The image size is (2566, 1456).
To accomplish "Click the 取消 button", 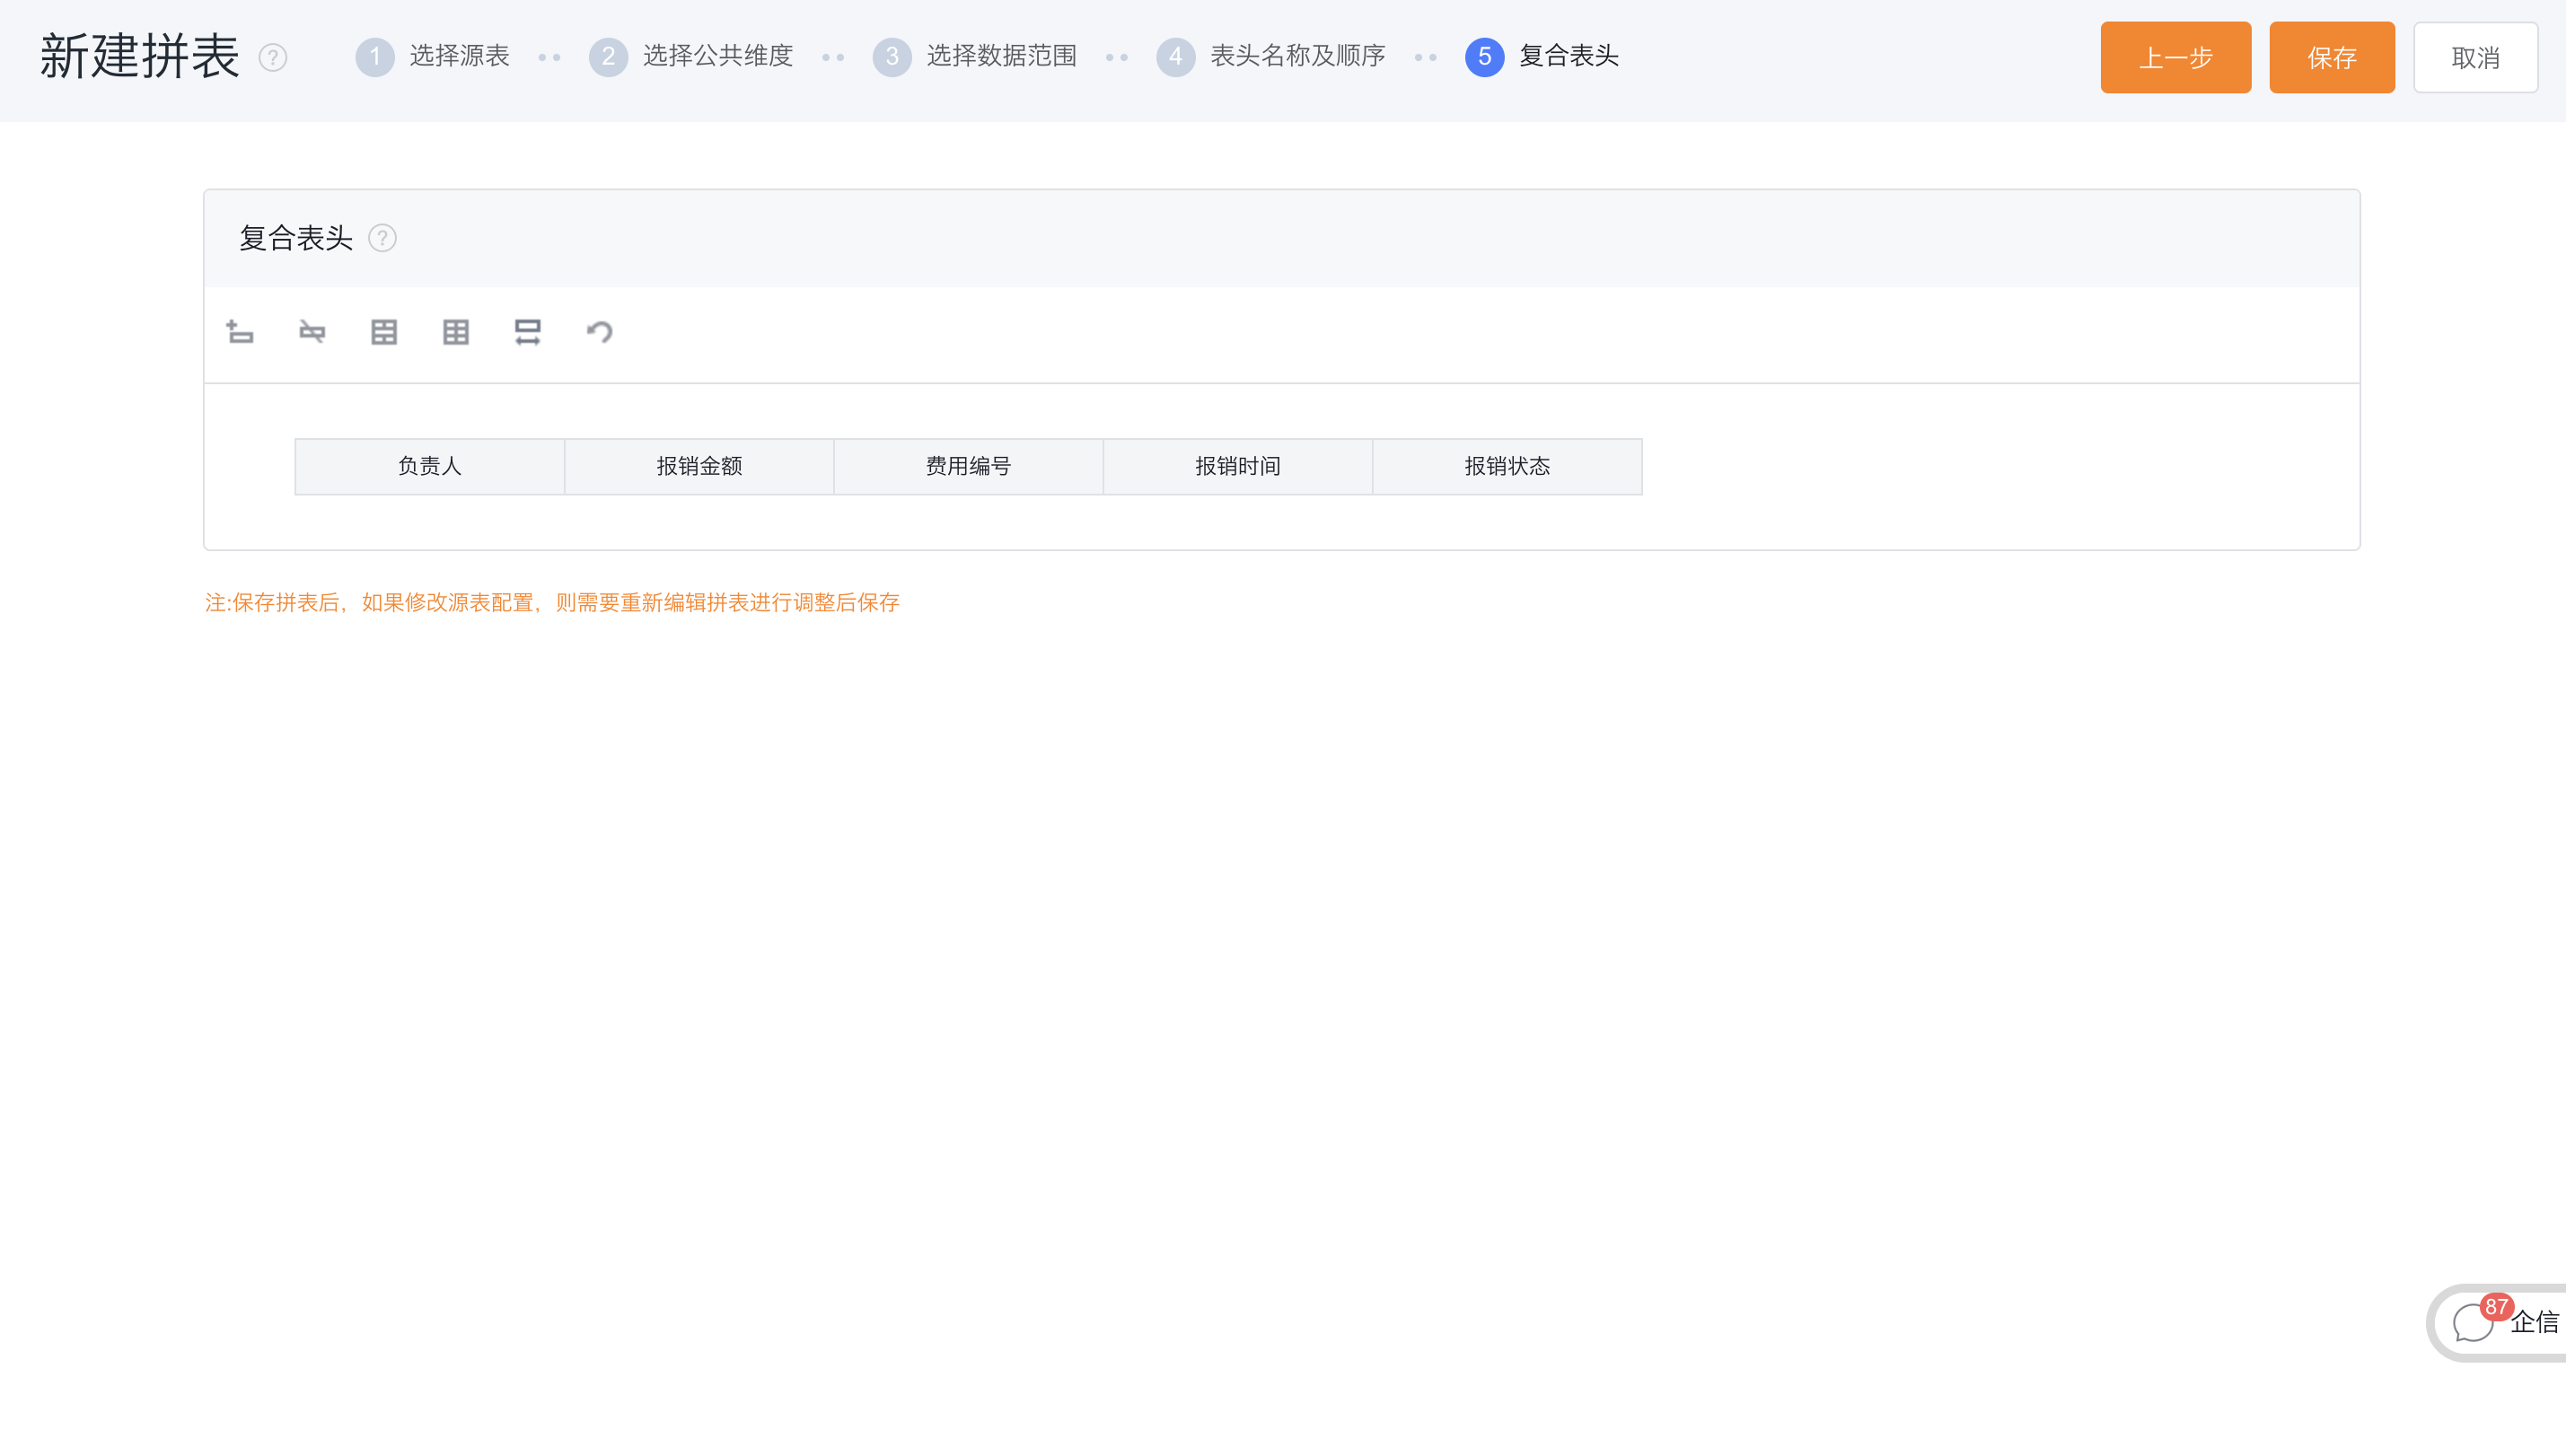I will point(2476,58).
